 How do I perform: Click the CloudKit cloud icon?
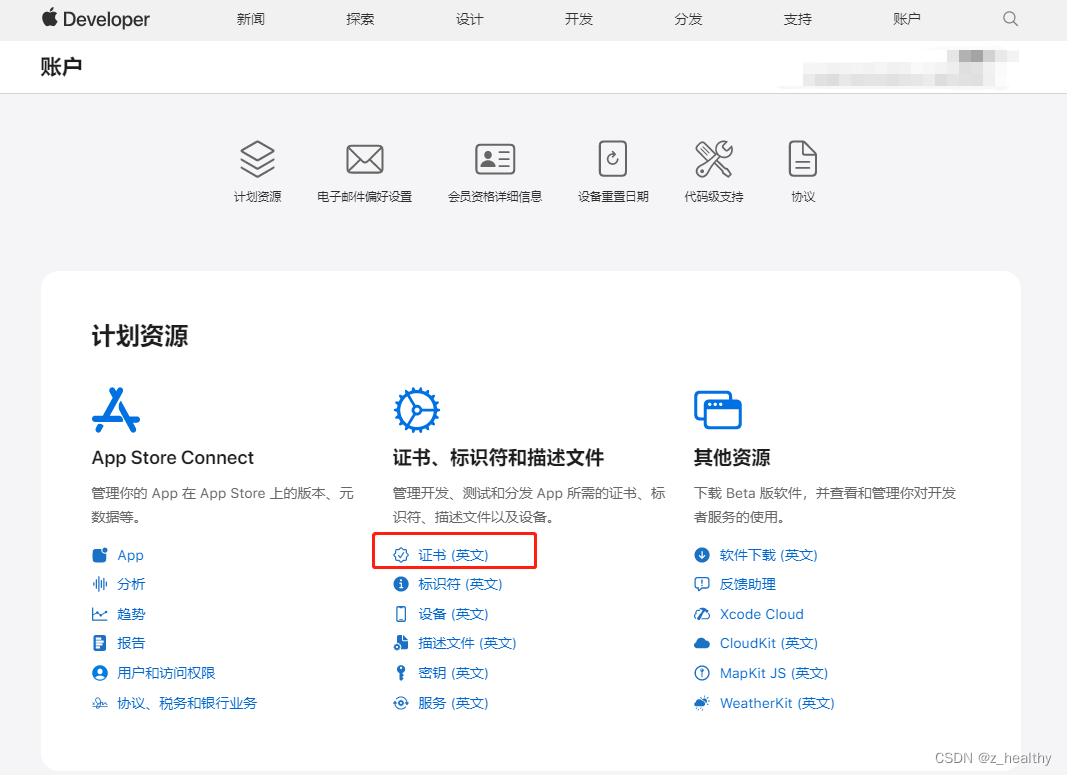[702, 643]
